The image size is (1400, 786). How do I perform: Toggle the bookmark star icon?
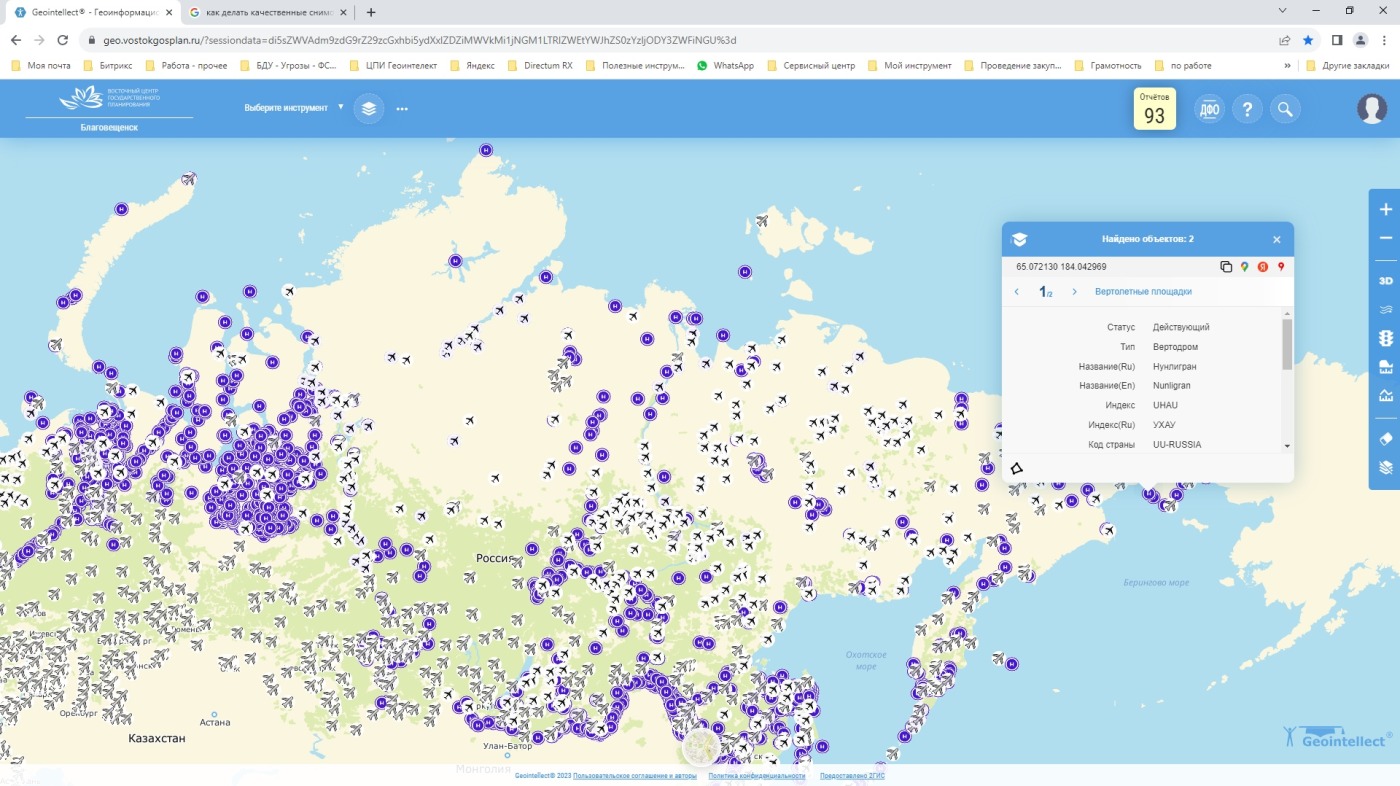(x=1308, y=40)
